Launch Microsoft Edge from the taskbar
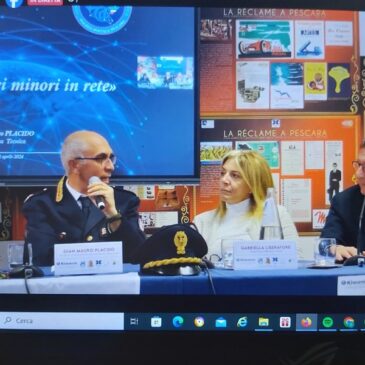Image resolution: width=365 pixels, height=365 pixels. 178,322
